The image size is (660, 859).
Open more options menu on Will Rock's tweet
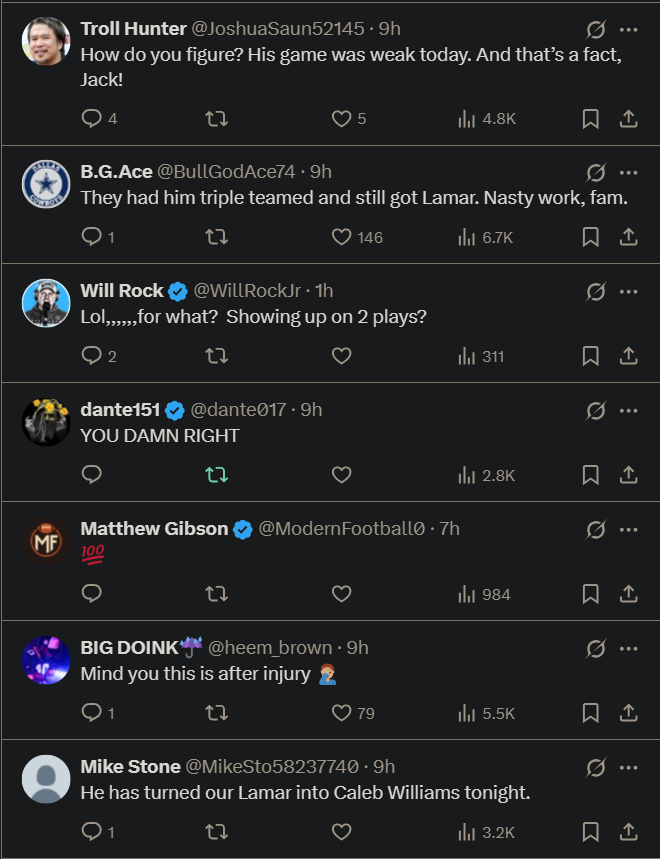pos(628,291)
